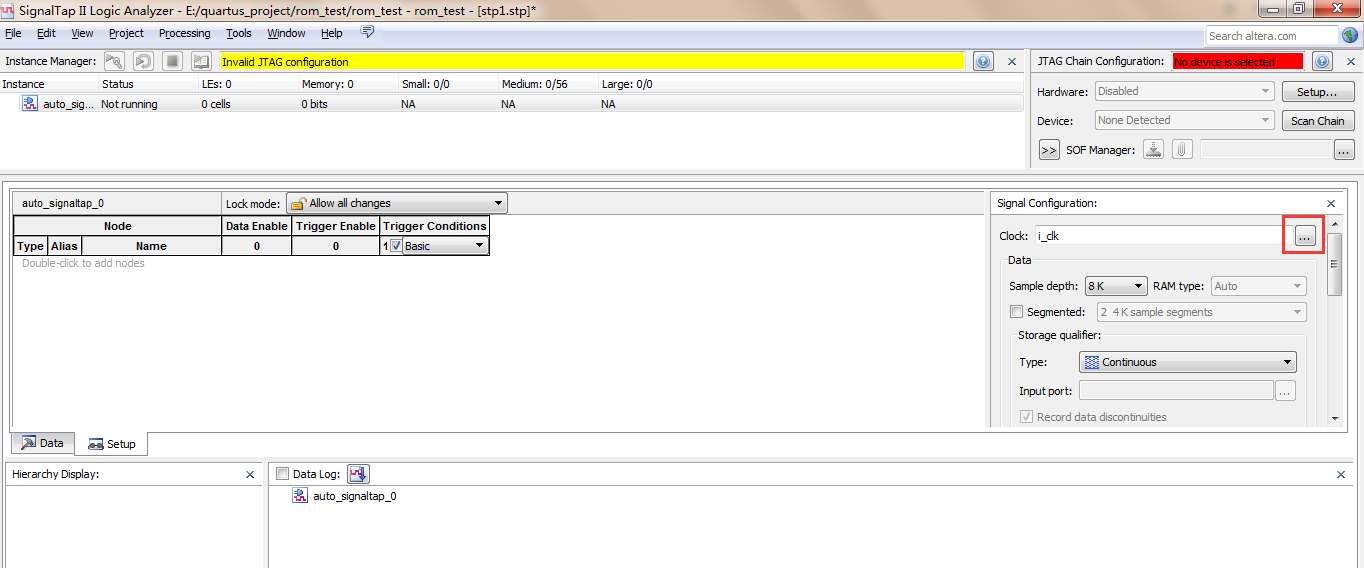Click the Signal Configuration scroll up arrow
The image size is (1364, 568).
coord(1334,225)
